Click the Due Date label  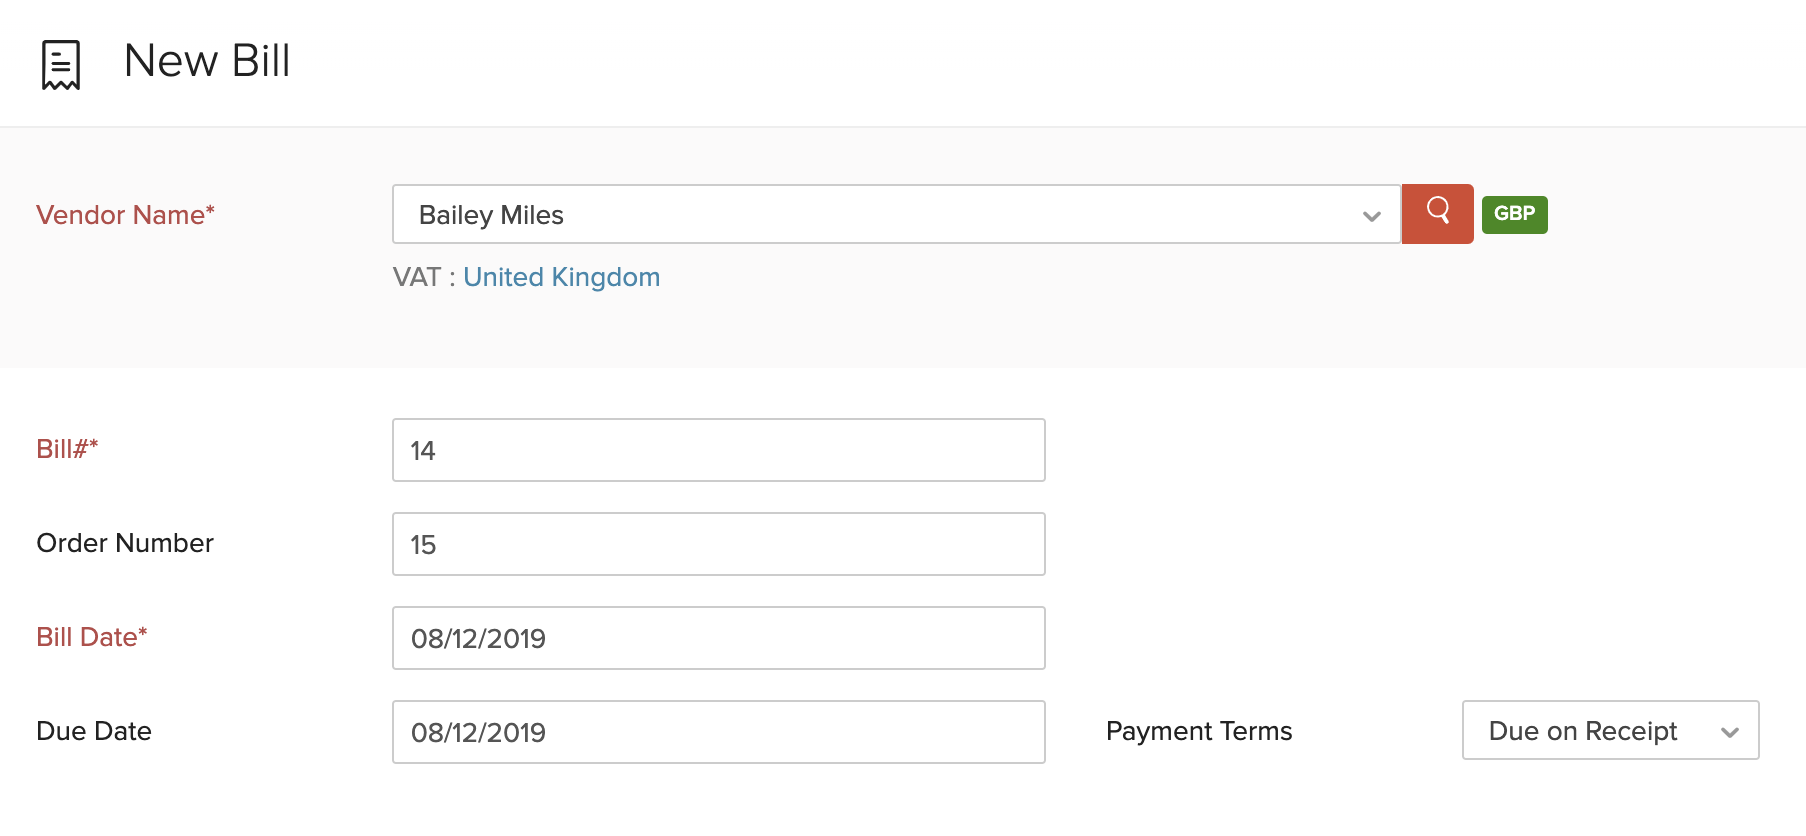[x=94, y=731]
